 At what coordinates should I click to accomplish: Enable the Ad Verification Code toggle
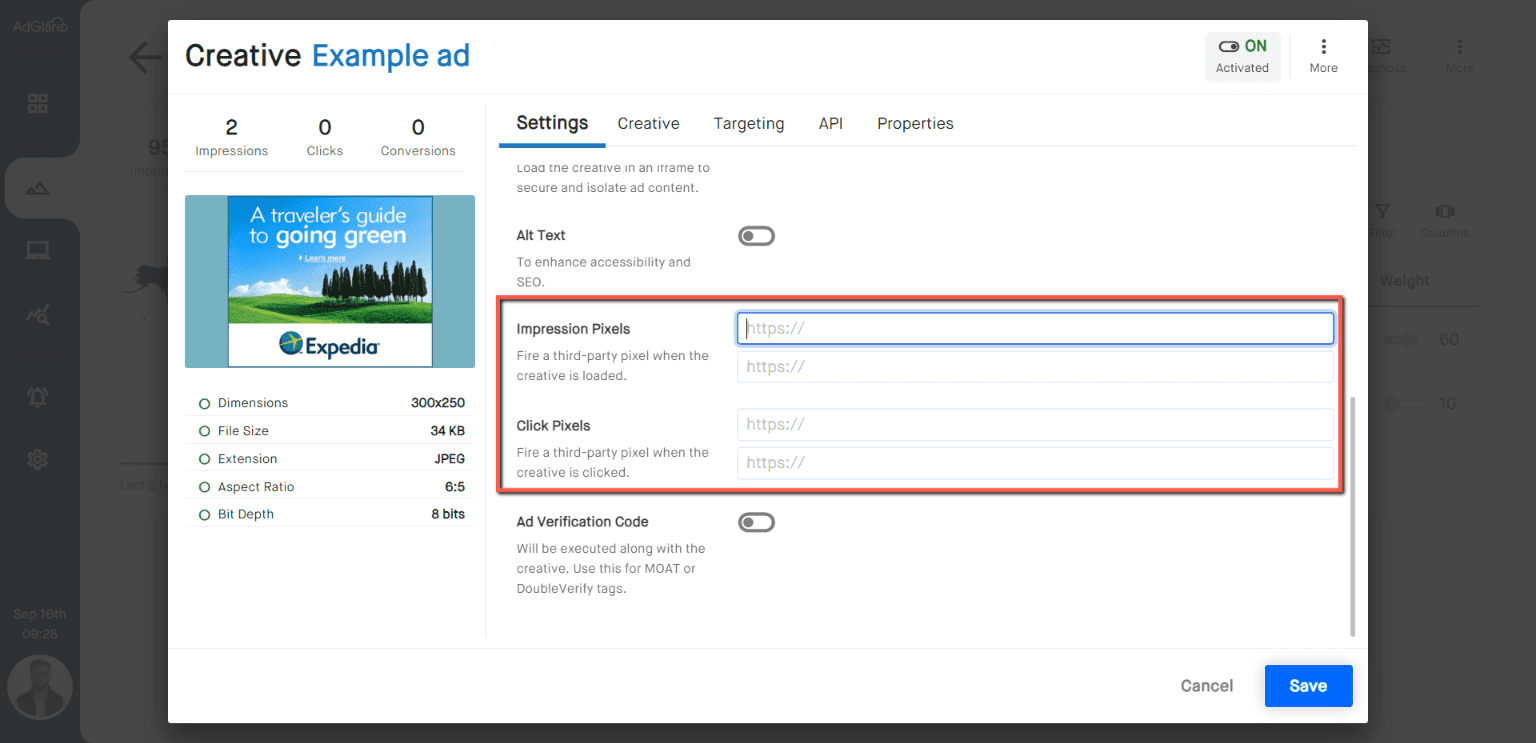coord(756,522)
